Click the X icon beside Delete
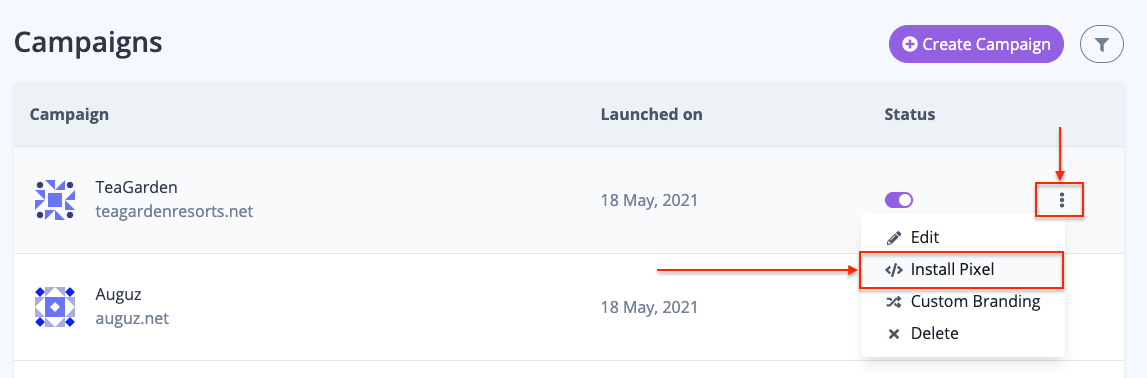The image size is (1147, 378). pyautogui.click(x=893, y=334)
